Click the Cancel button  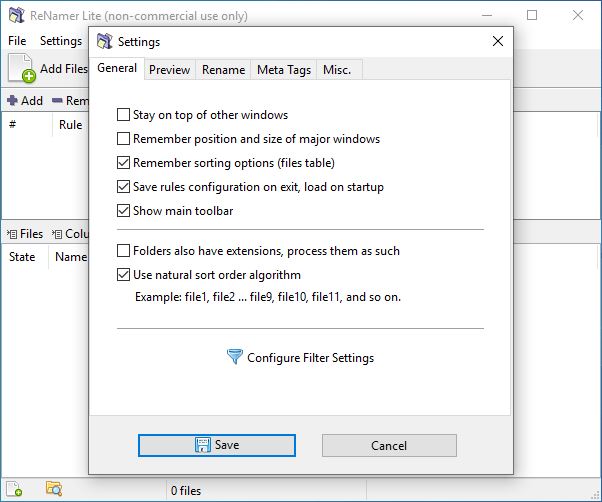click(x=389, y=446)
